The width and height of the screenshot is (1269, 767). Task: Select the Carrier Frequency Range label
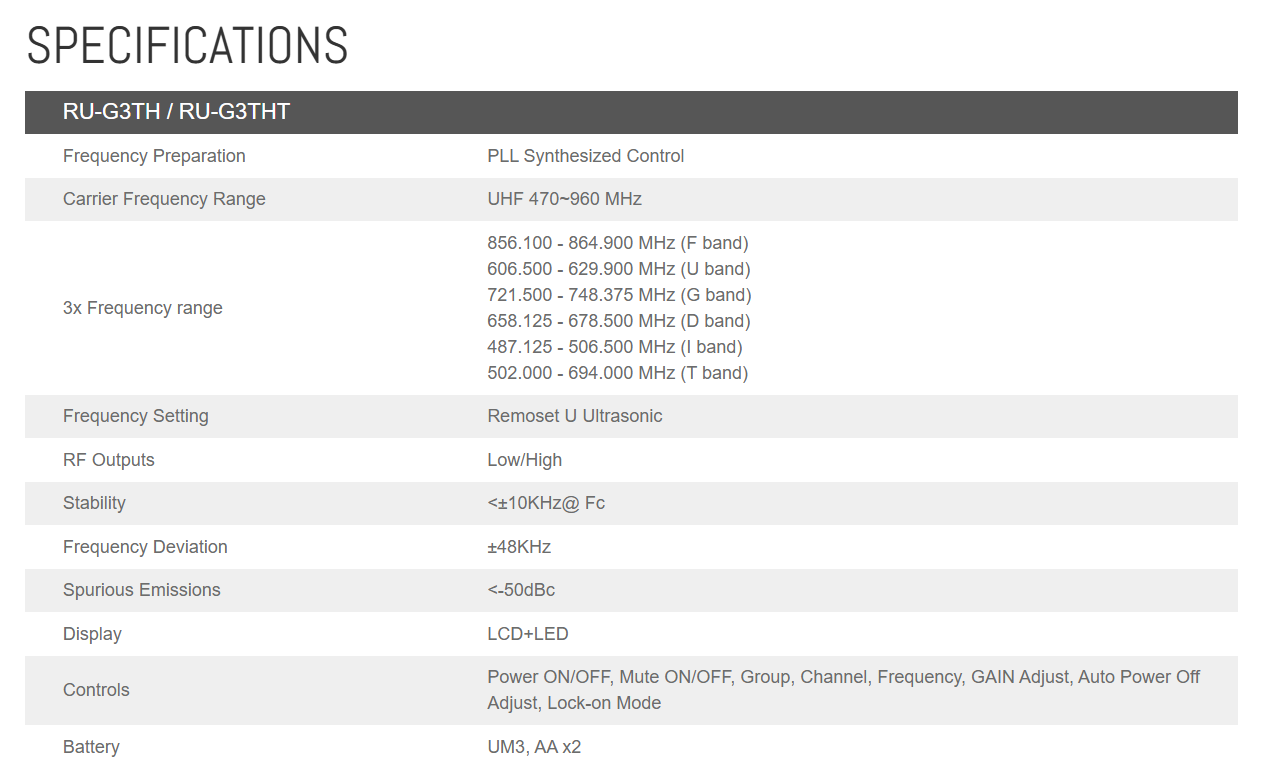[164, 199]
